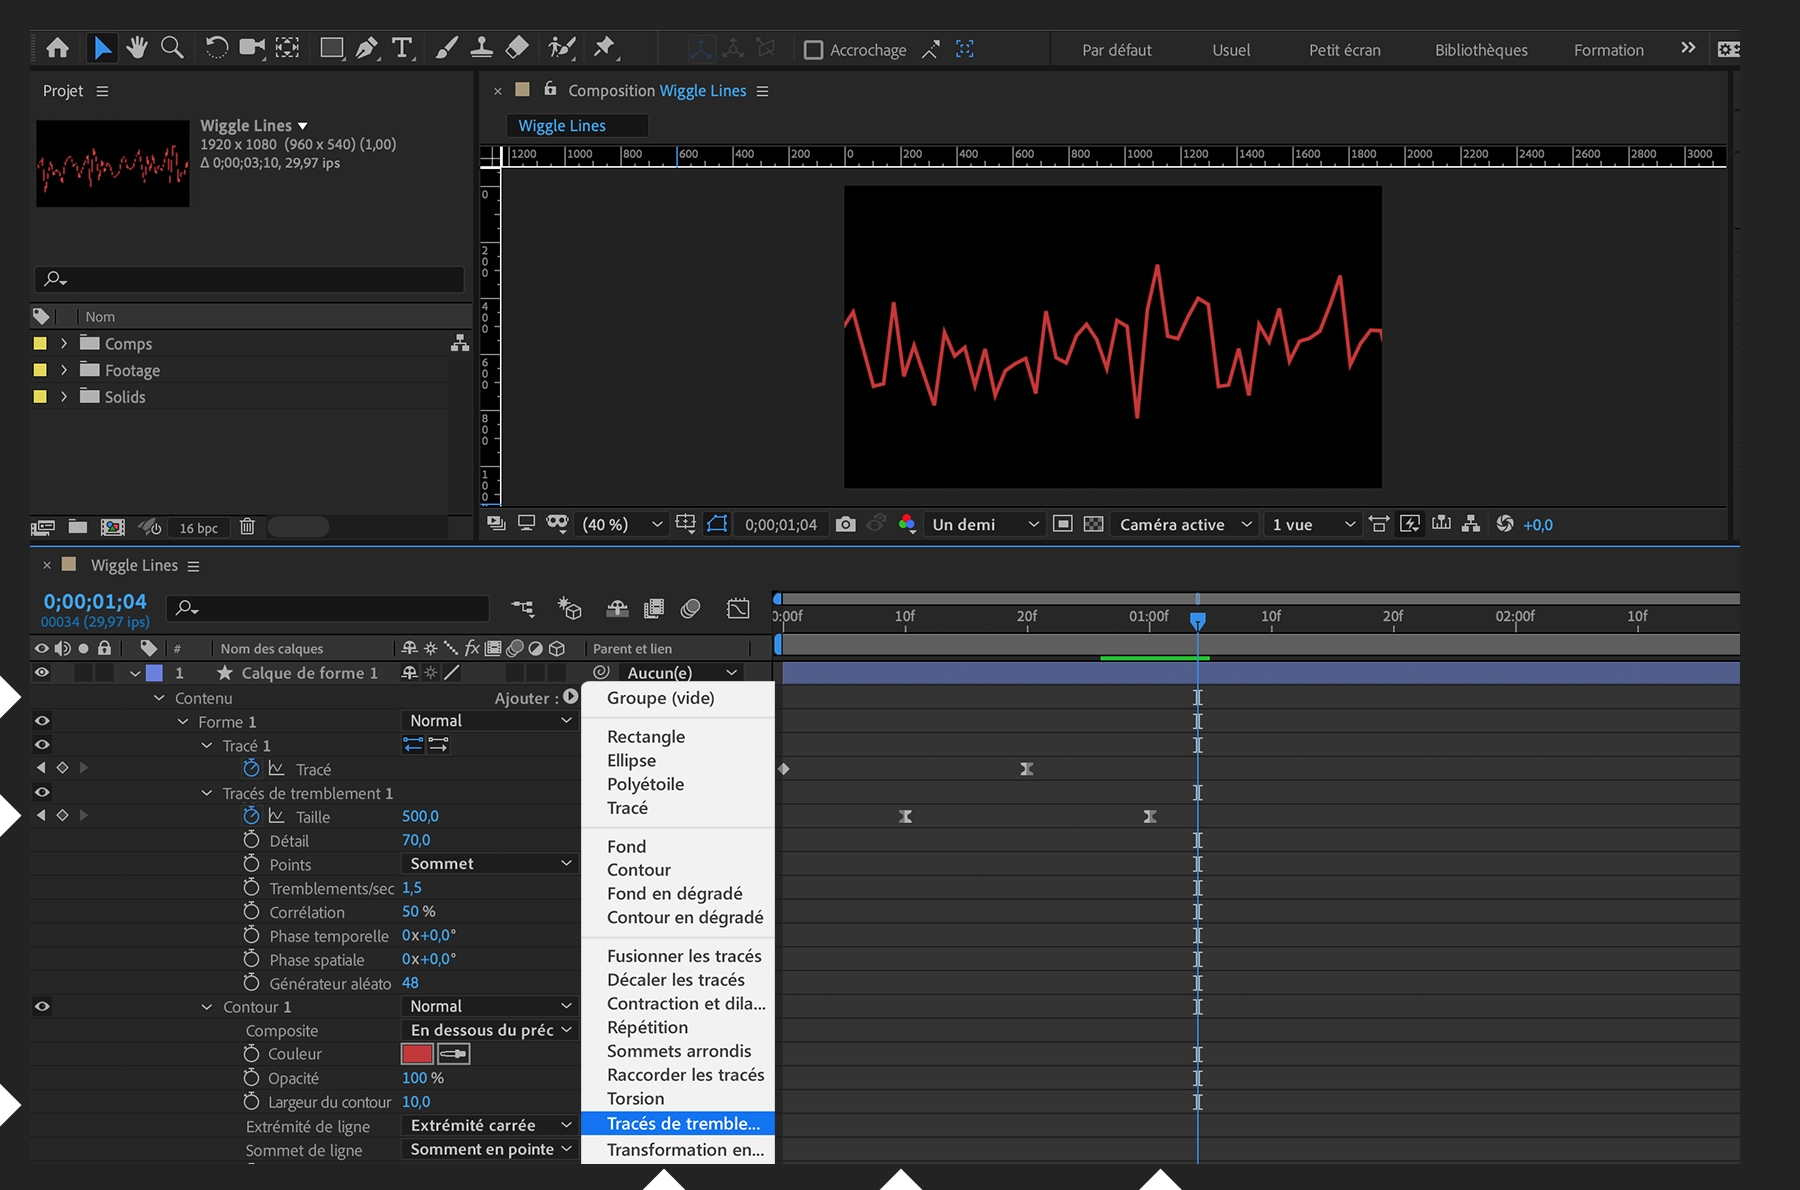Select Répétition from the Ajouter menu
This screenshot has height=1190, width=1800.
(647, 1027)
